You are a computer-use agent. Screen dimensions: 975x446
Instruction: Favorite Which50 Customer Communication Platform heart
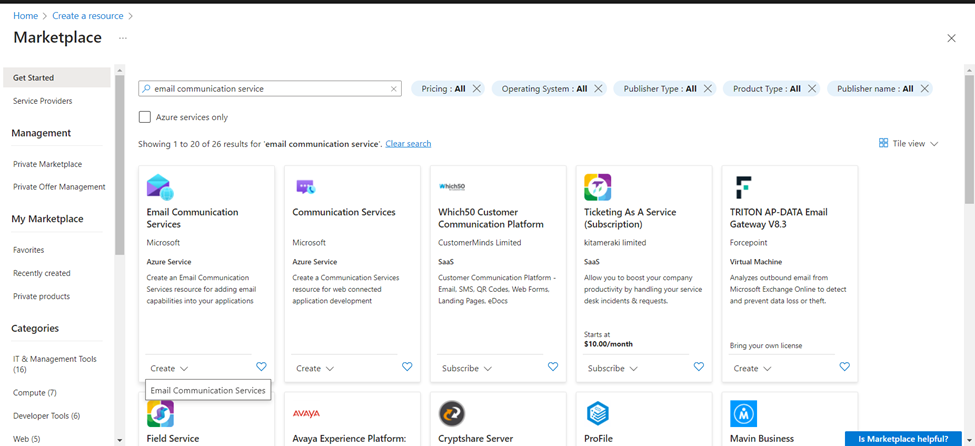pyautogui.click(x=553, y=367)
